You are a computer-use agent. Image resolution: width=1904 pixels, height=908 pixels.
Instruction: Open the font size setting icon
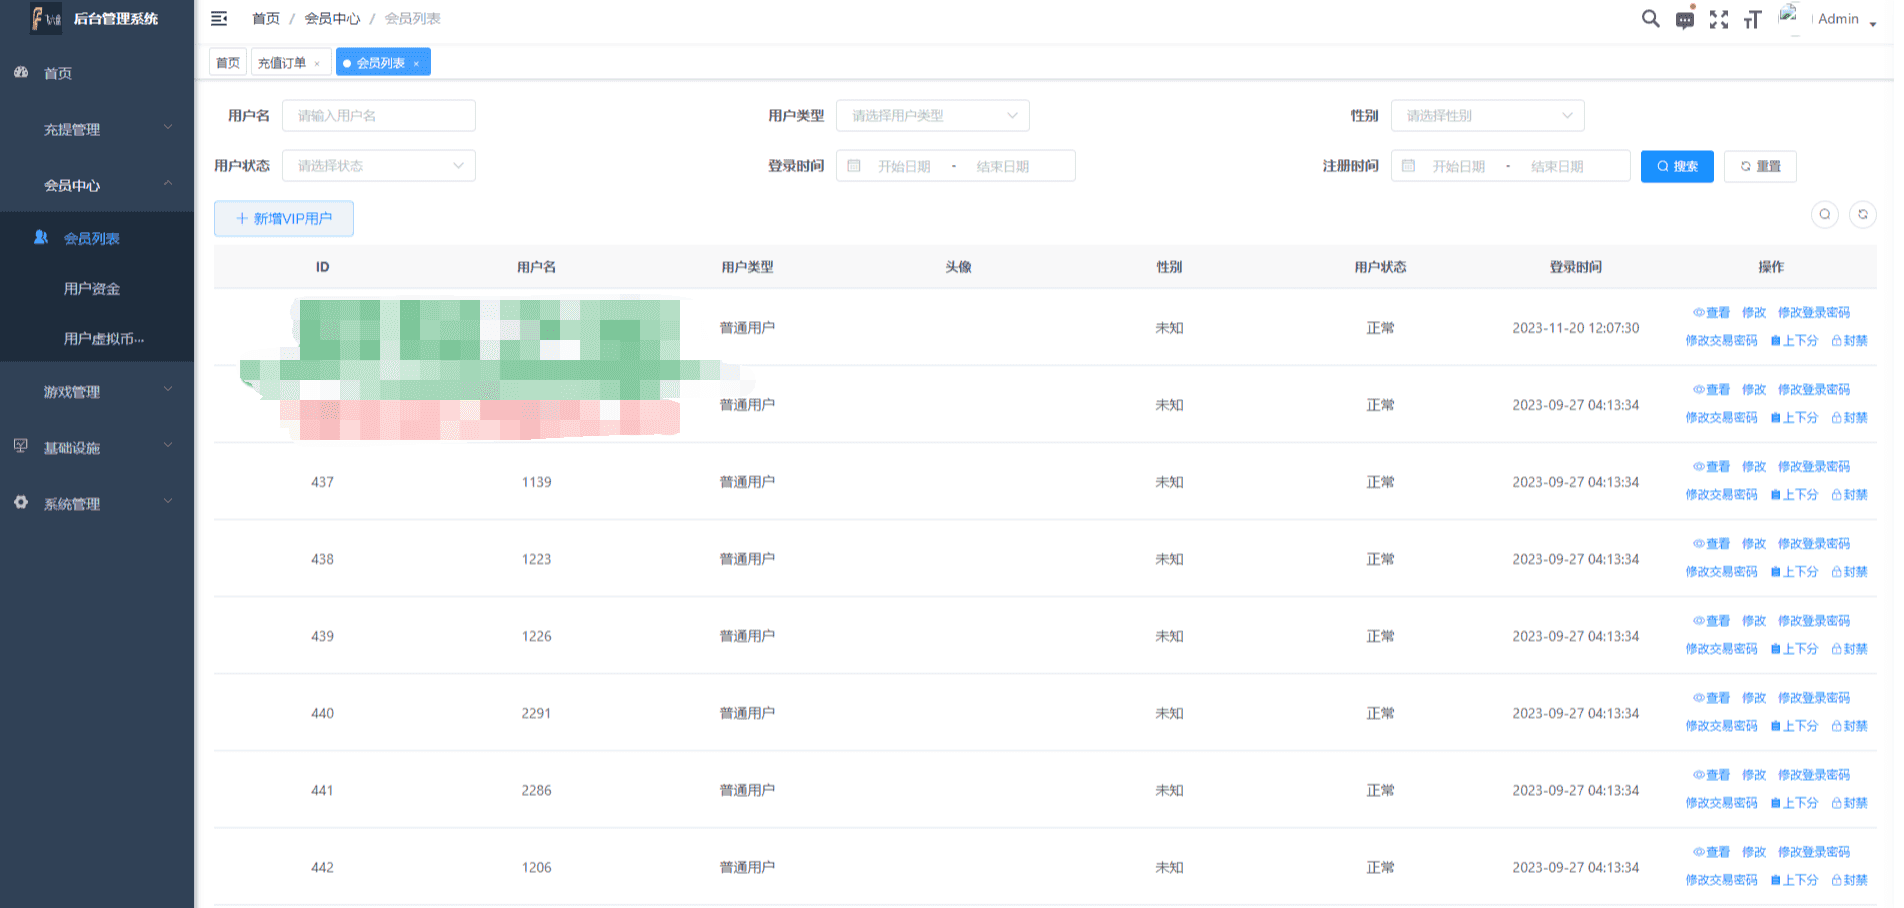[x=1752, y=20]
